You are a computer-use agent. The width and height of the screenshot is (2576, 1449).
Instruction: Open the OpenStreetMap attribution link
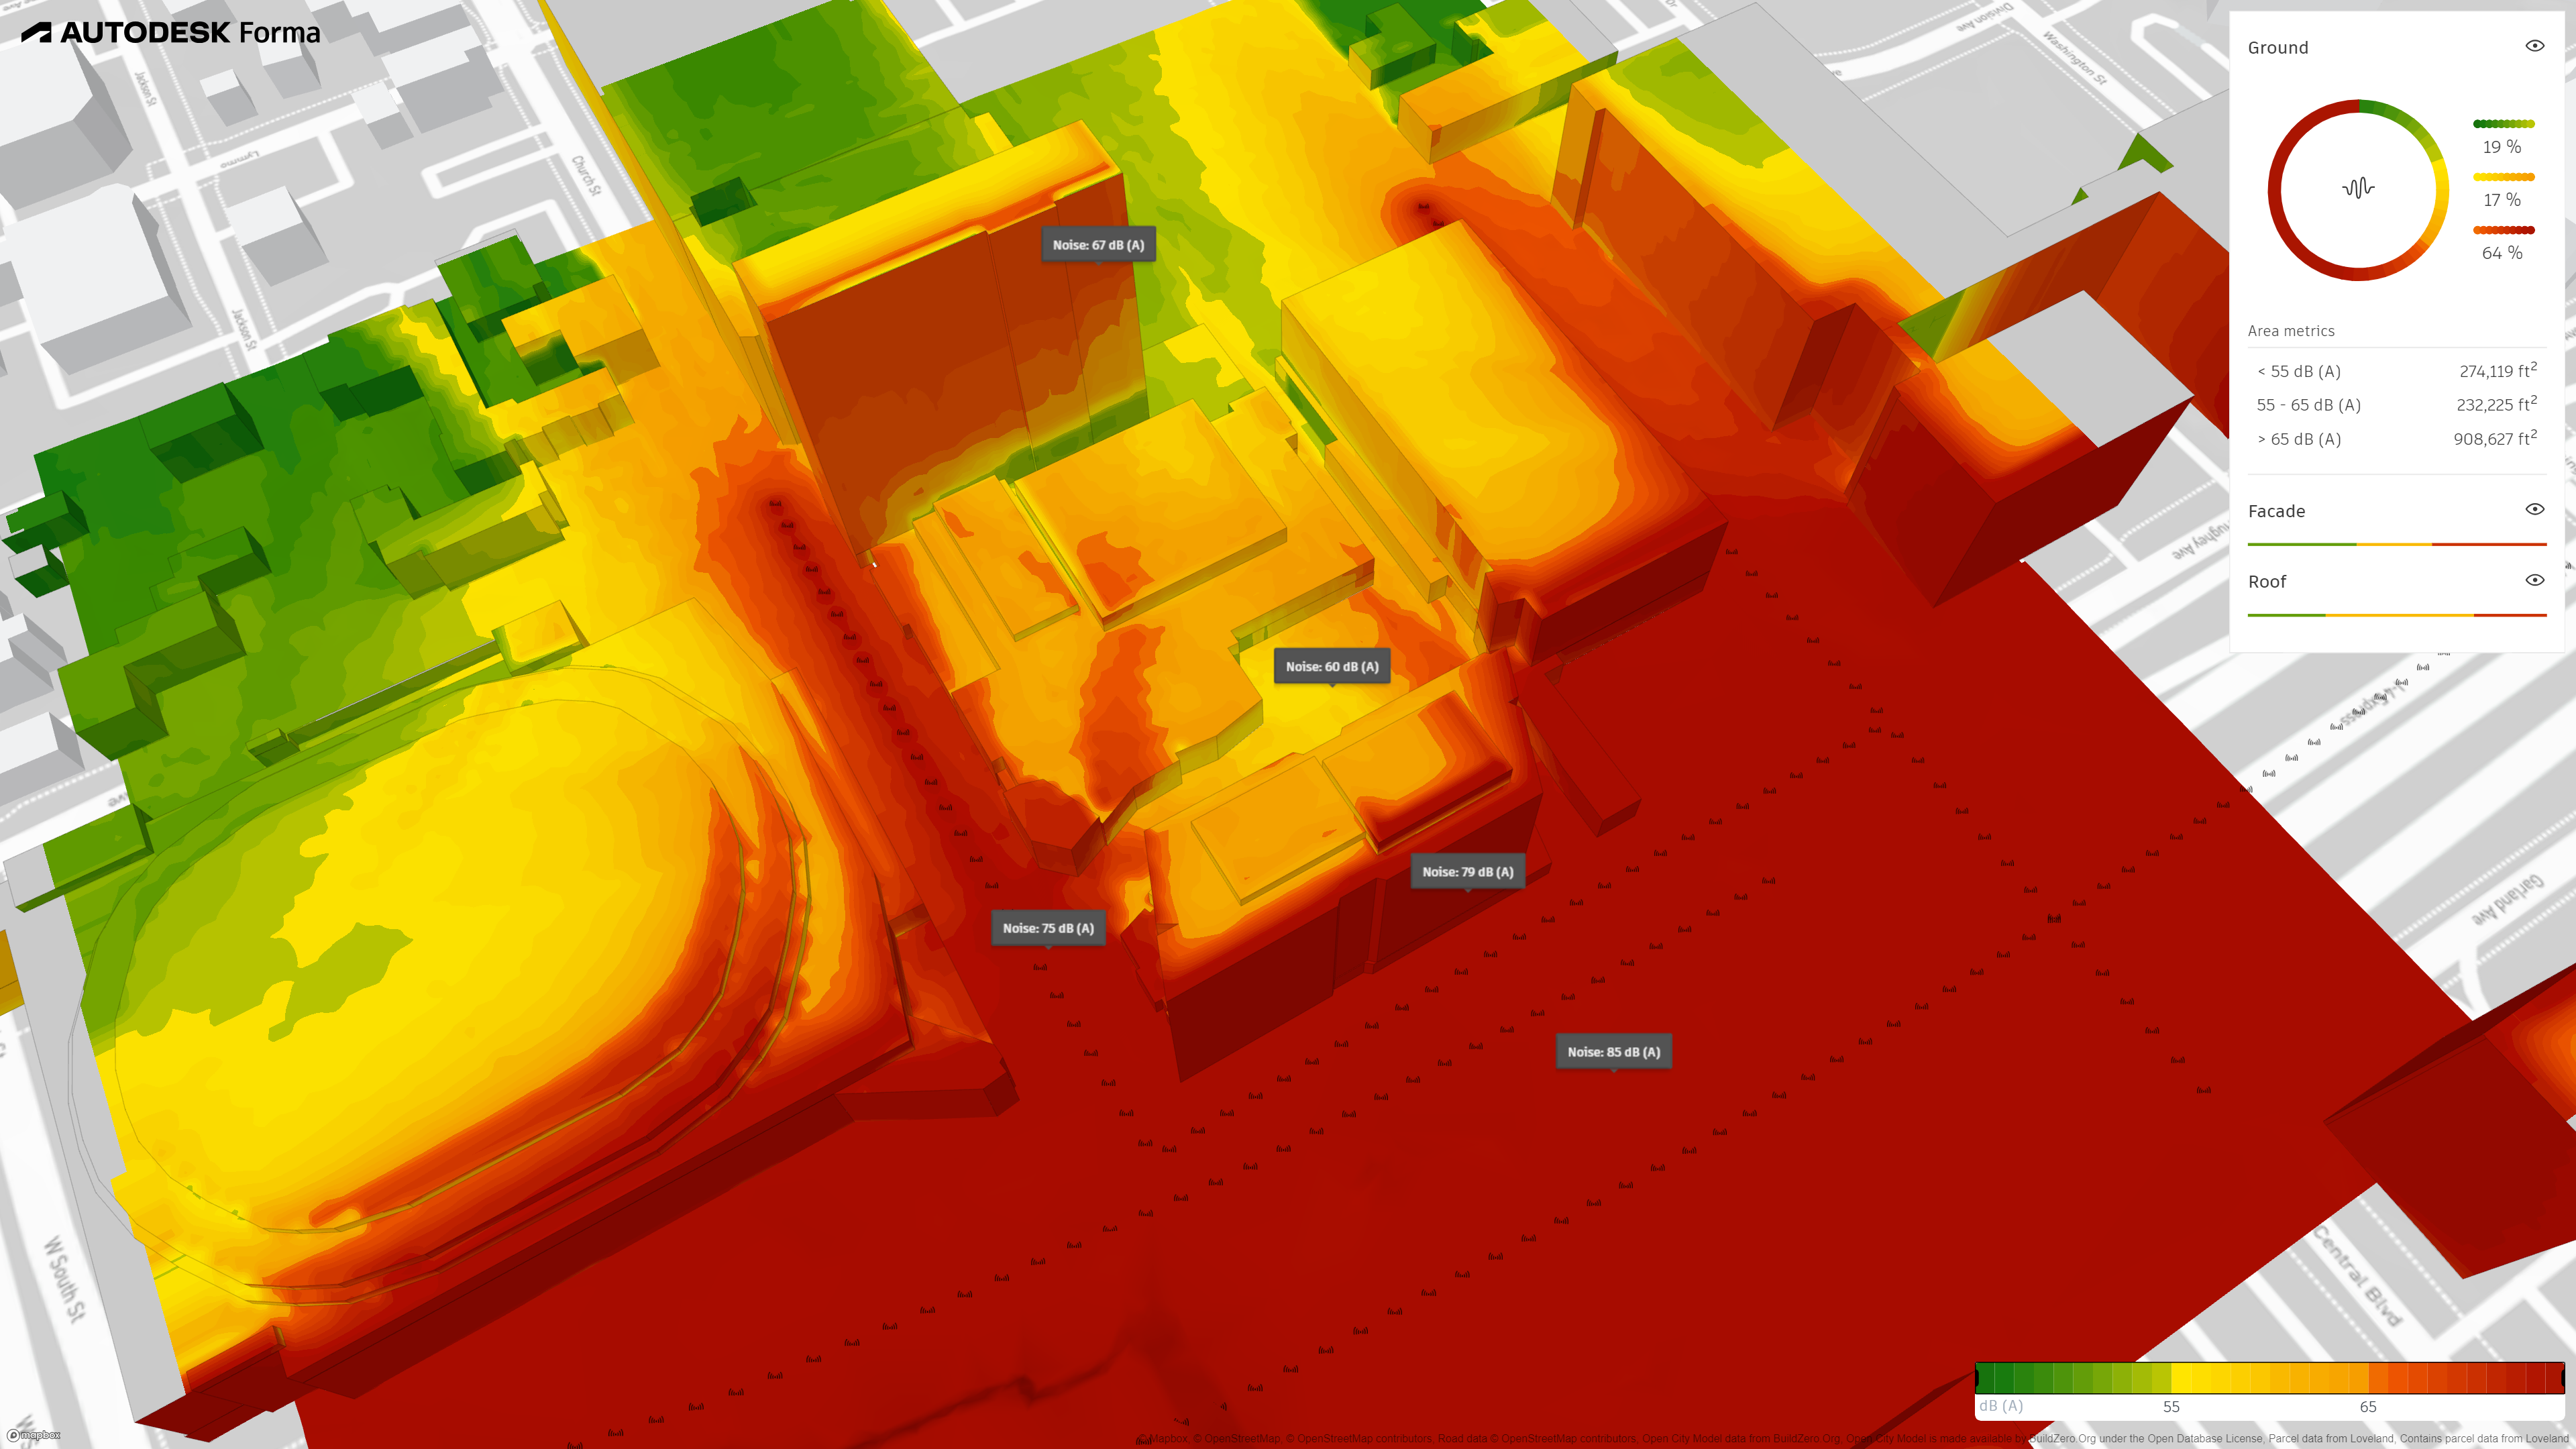coord(1242,1439)
